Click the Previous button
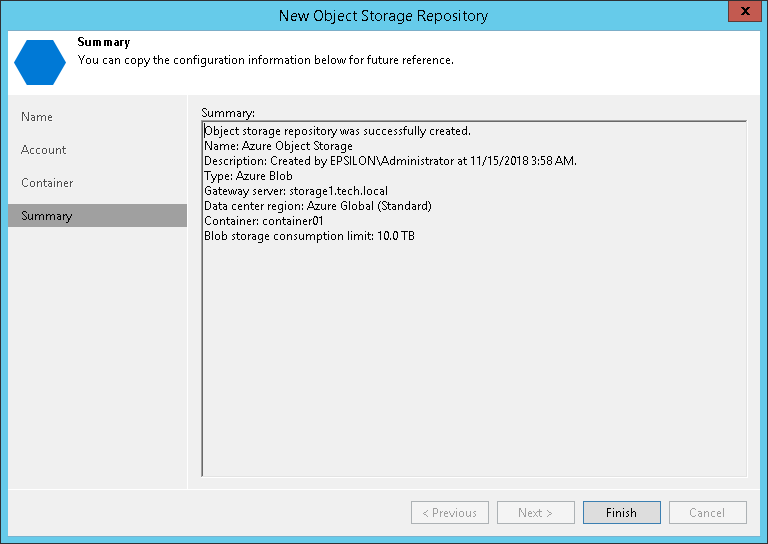The width and height of the screenshot is (768, 544). click(449, 513)
